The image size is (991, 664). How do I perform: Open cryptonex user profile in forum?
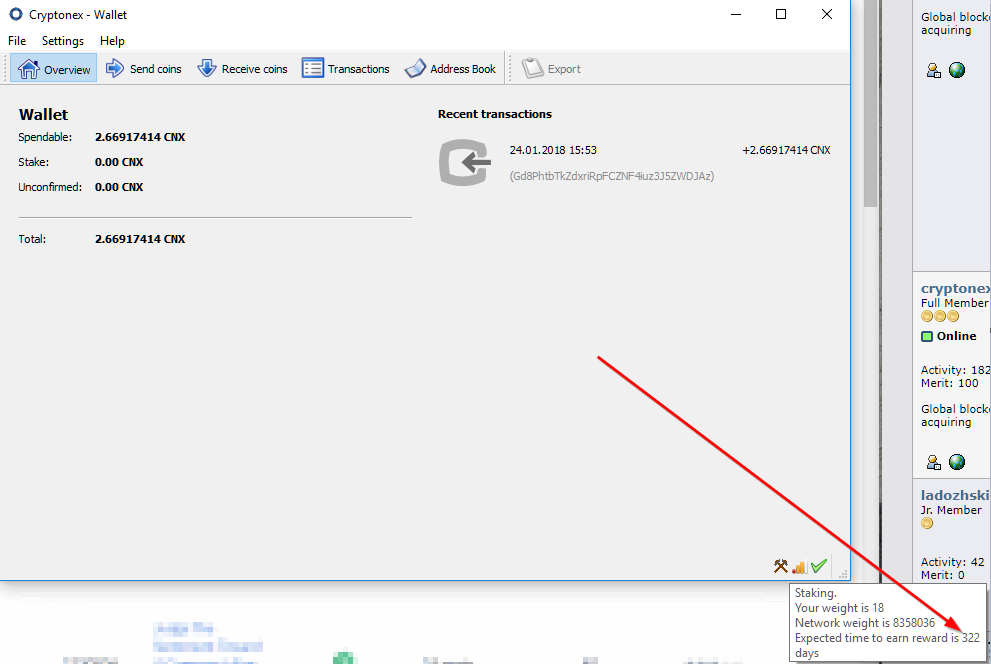955,288
